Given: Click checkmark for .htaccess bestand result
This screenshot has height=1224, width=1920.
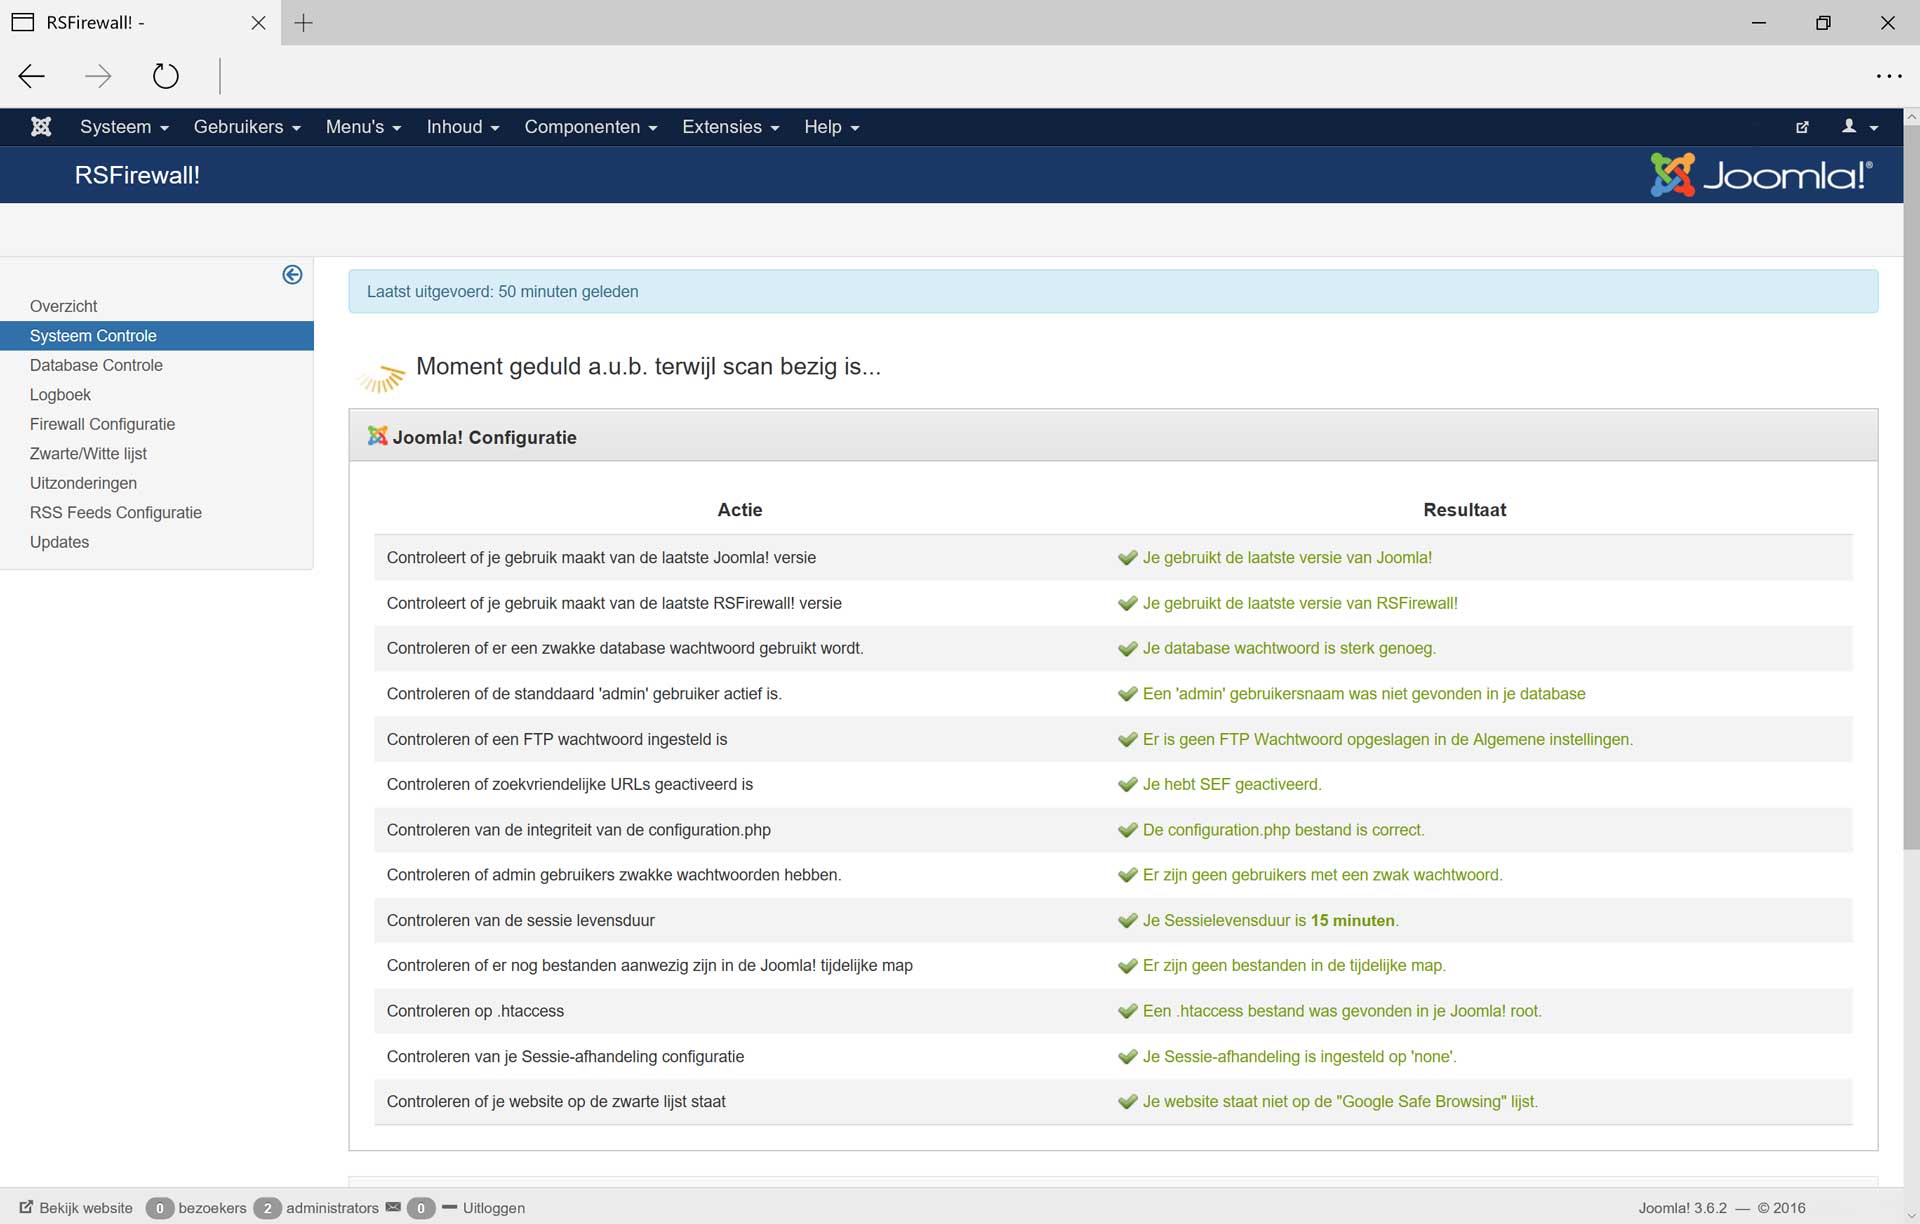Looking at the screenshot, I should pyautogui.click(x=1127, y=1011).
